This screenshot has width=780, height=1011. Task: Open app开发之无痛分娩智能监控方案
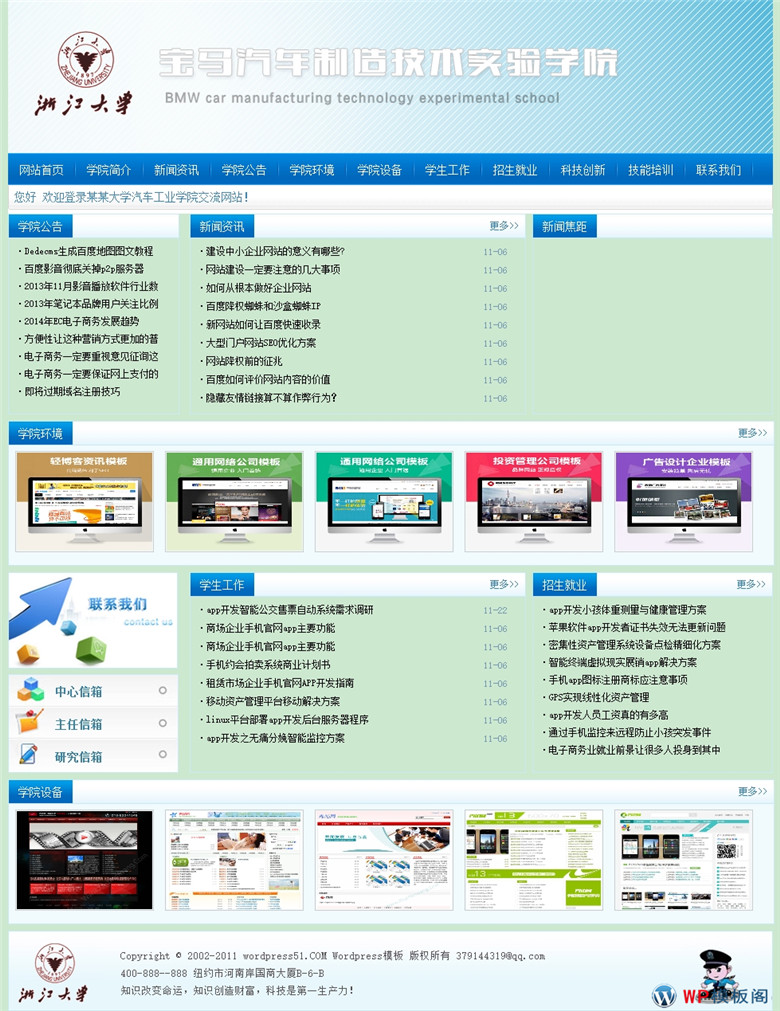275,738
